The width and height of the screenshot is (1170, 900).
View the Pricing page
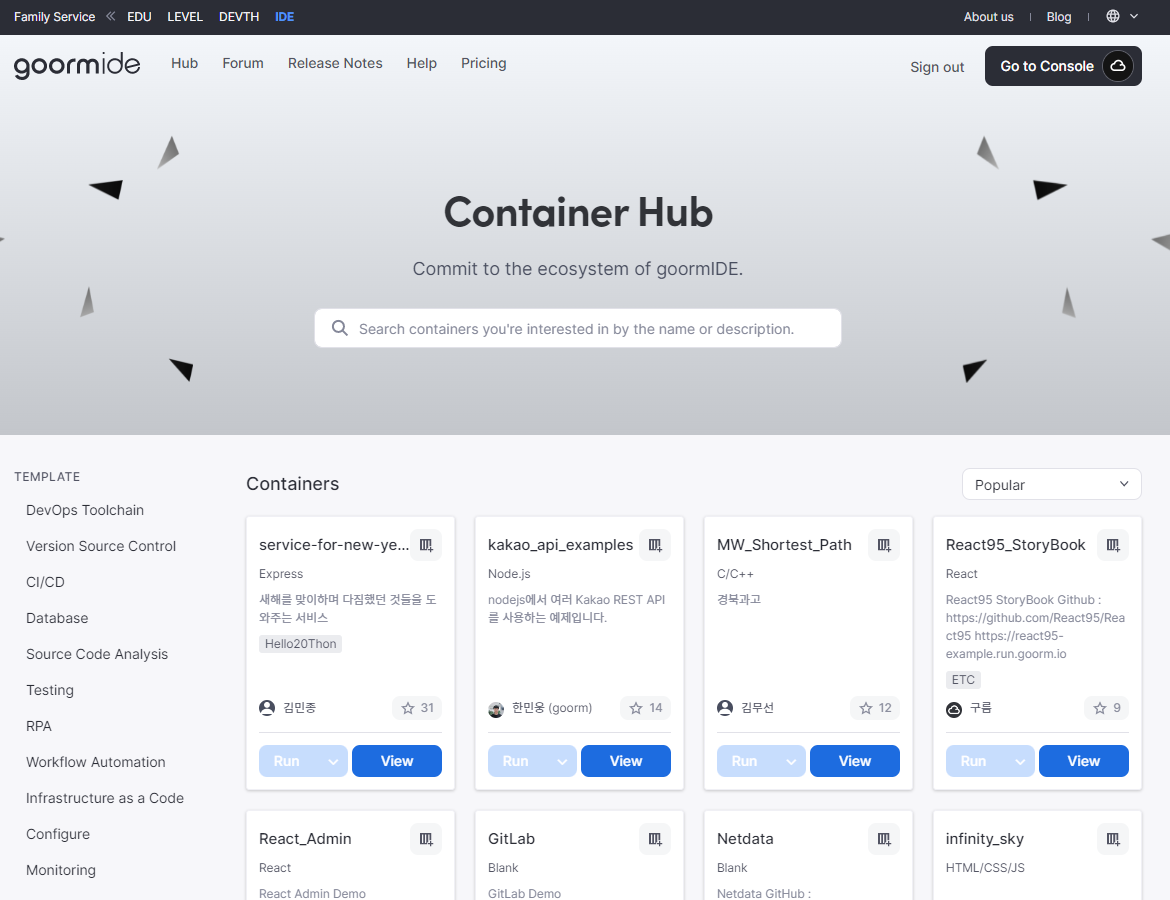click(x=484, y=63)
